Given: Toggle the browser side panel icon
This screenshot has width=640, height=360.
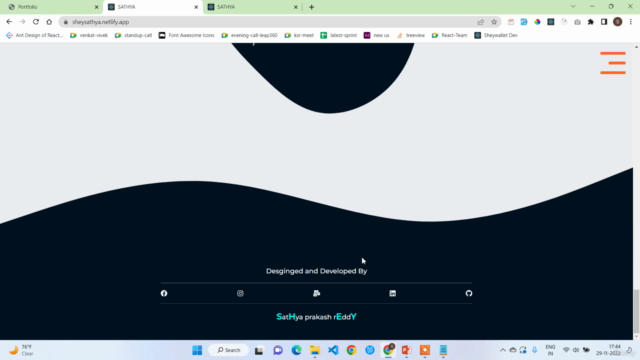Looking at the screenshot, I should [604, 22].
